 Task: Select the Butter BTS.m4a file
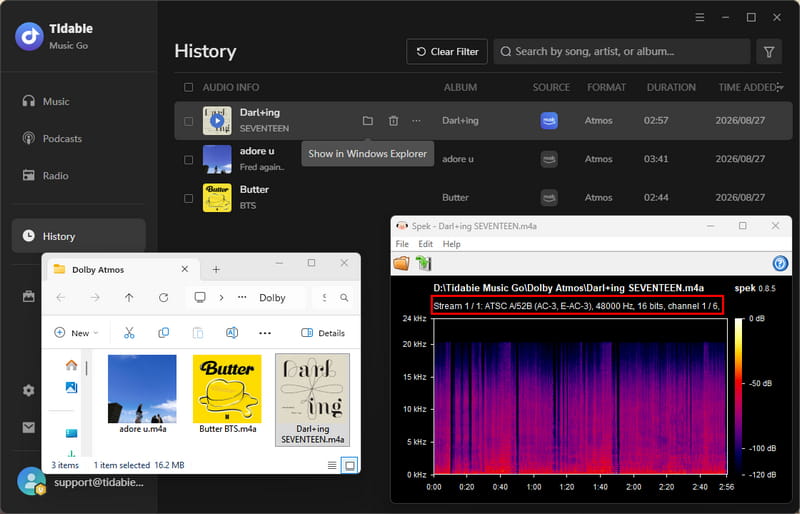click(227, 395)
